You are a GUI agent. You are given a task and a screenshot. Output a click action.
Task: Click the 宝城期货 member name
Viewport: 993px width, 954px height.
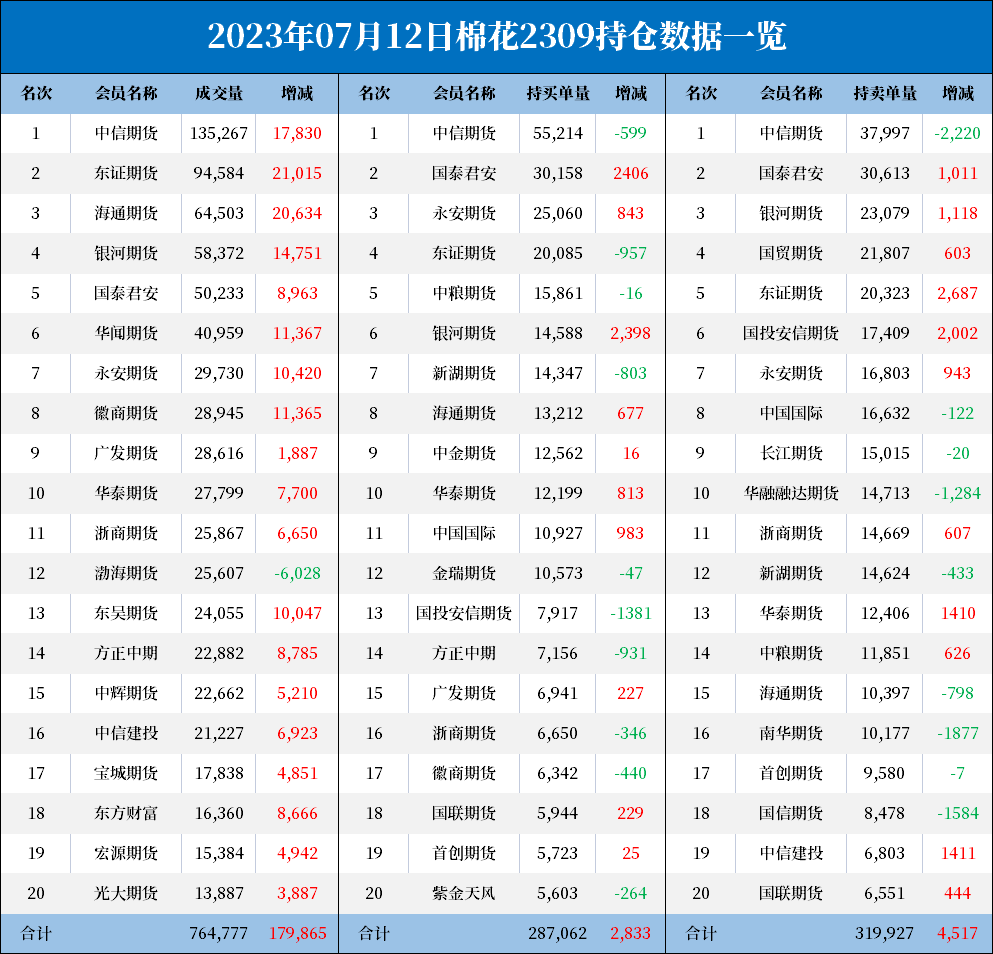[x=126, y=773]
